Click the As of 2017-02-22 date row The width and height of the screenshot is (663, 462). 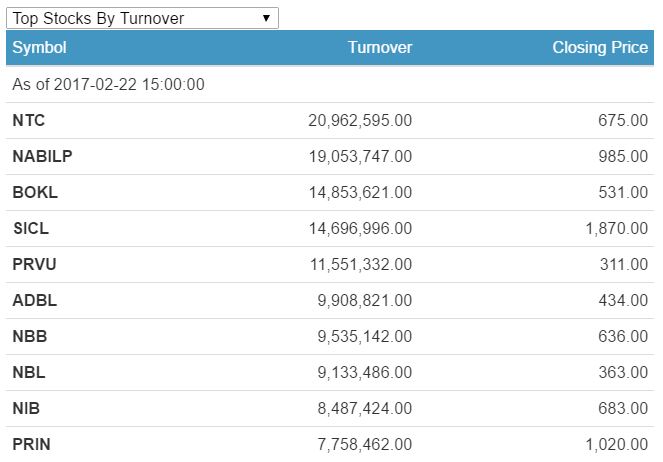click(x=108, y=85)
